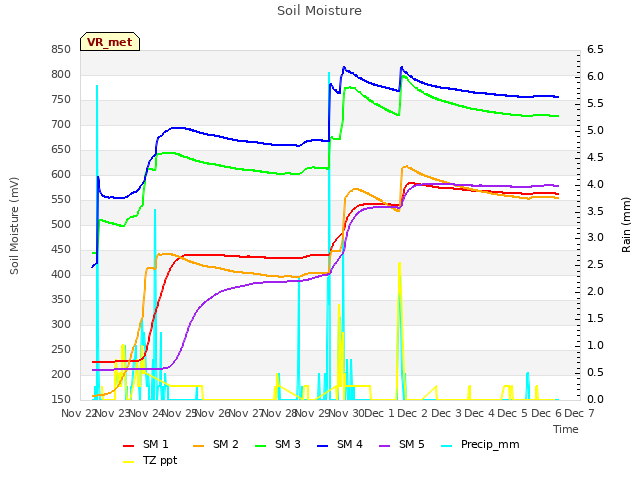Click the yellow TZ ppt legend swatch
Image resolution: width=640 pixels, height=480 pixels.
(x=129, y=462)
